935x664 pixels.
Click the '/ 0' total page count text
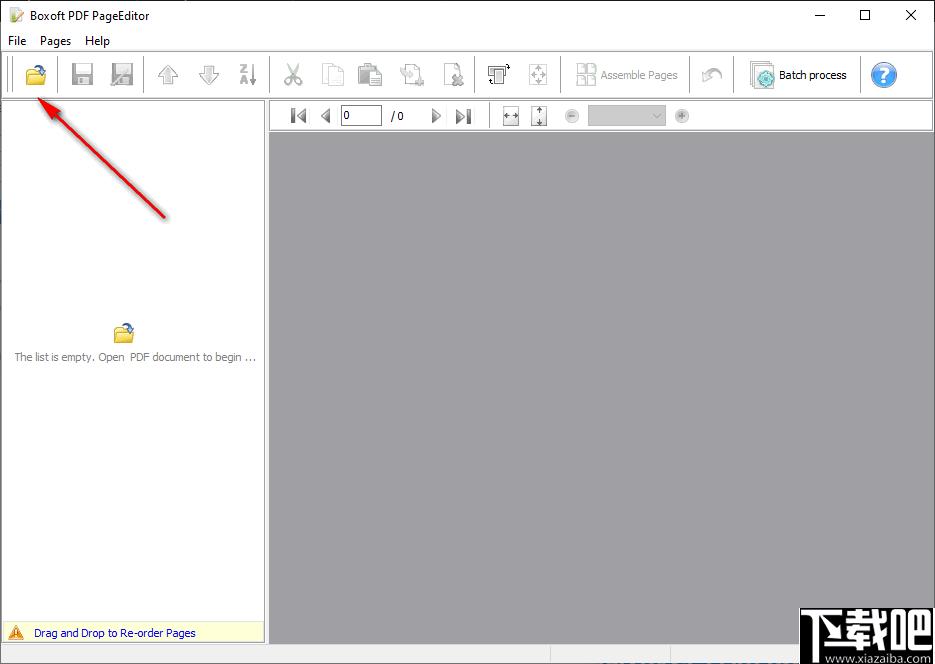[x=397, y=116]
